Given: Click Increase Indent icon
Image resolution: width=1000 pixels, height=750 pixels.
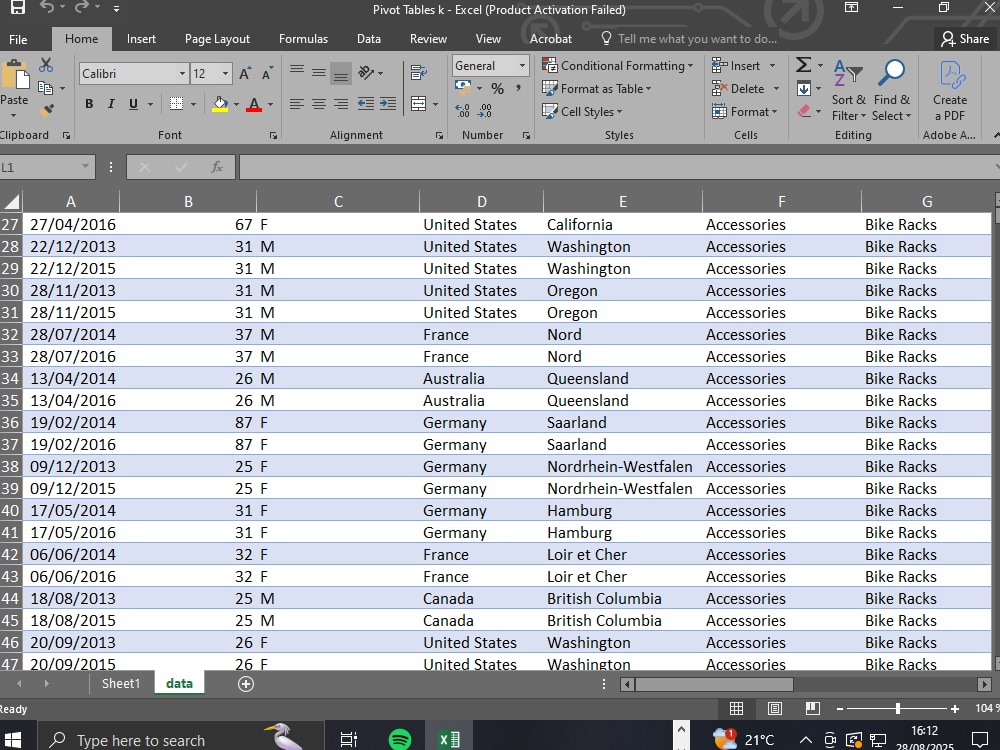Looking at the screenshot, I should point(388,104).
